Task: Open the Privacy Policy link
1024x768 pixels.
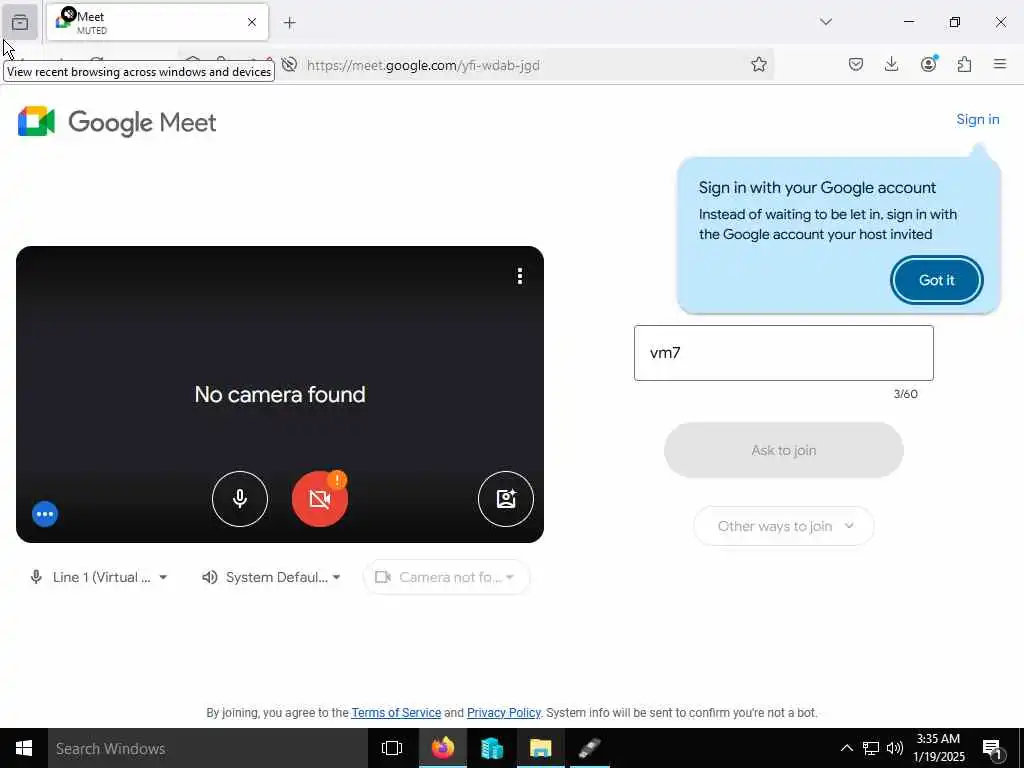Action: 504,712
